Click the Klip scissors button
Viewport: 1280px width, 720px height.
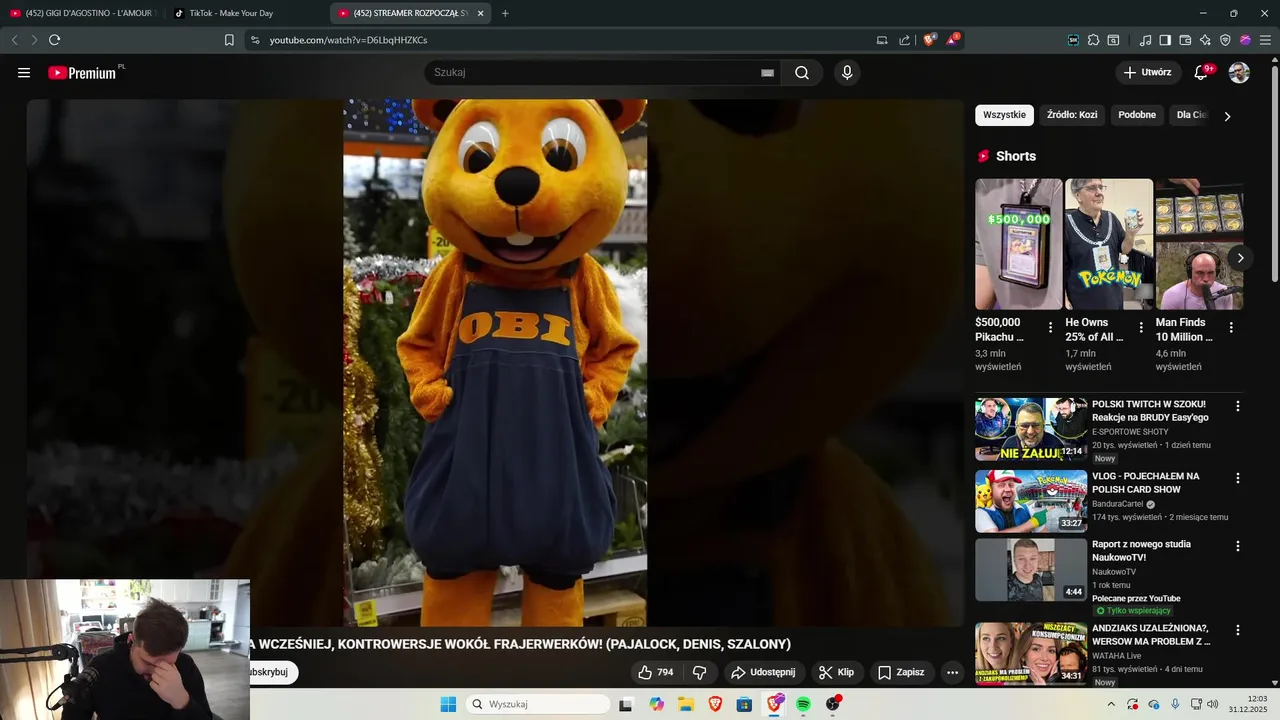click(x=837, y=672)
